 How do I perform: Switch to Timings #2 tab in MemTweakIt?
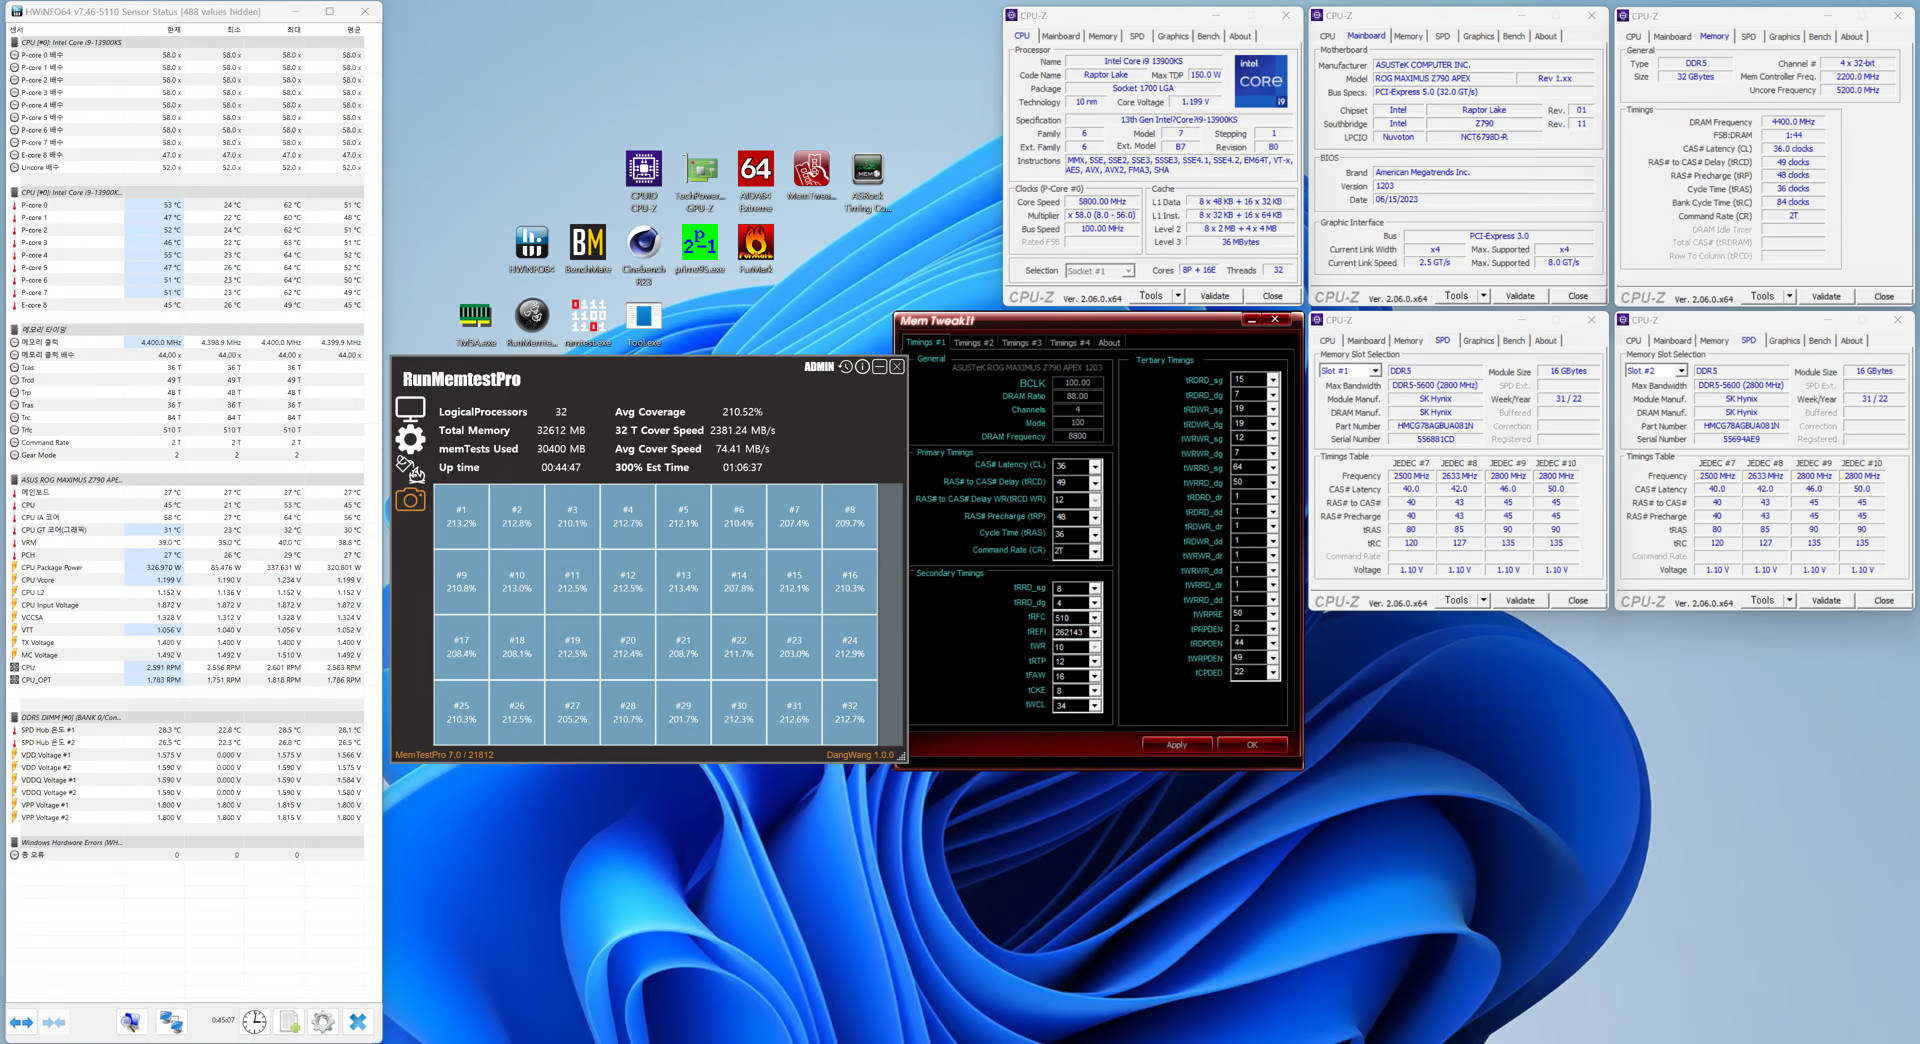point(973,342)
